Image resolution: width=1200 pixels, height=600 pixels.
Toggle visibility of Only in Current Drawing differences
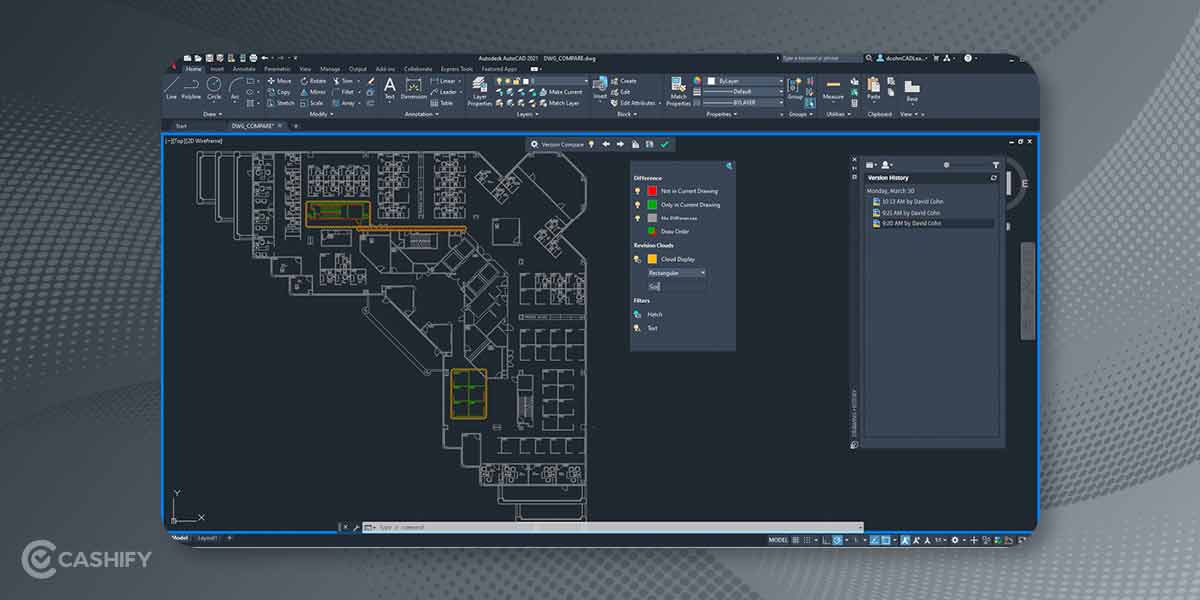637,204
